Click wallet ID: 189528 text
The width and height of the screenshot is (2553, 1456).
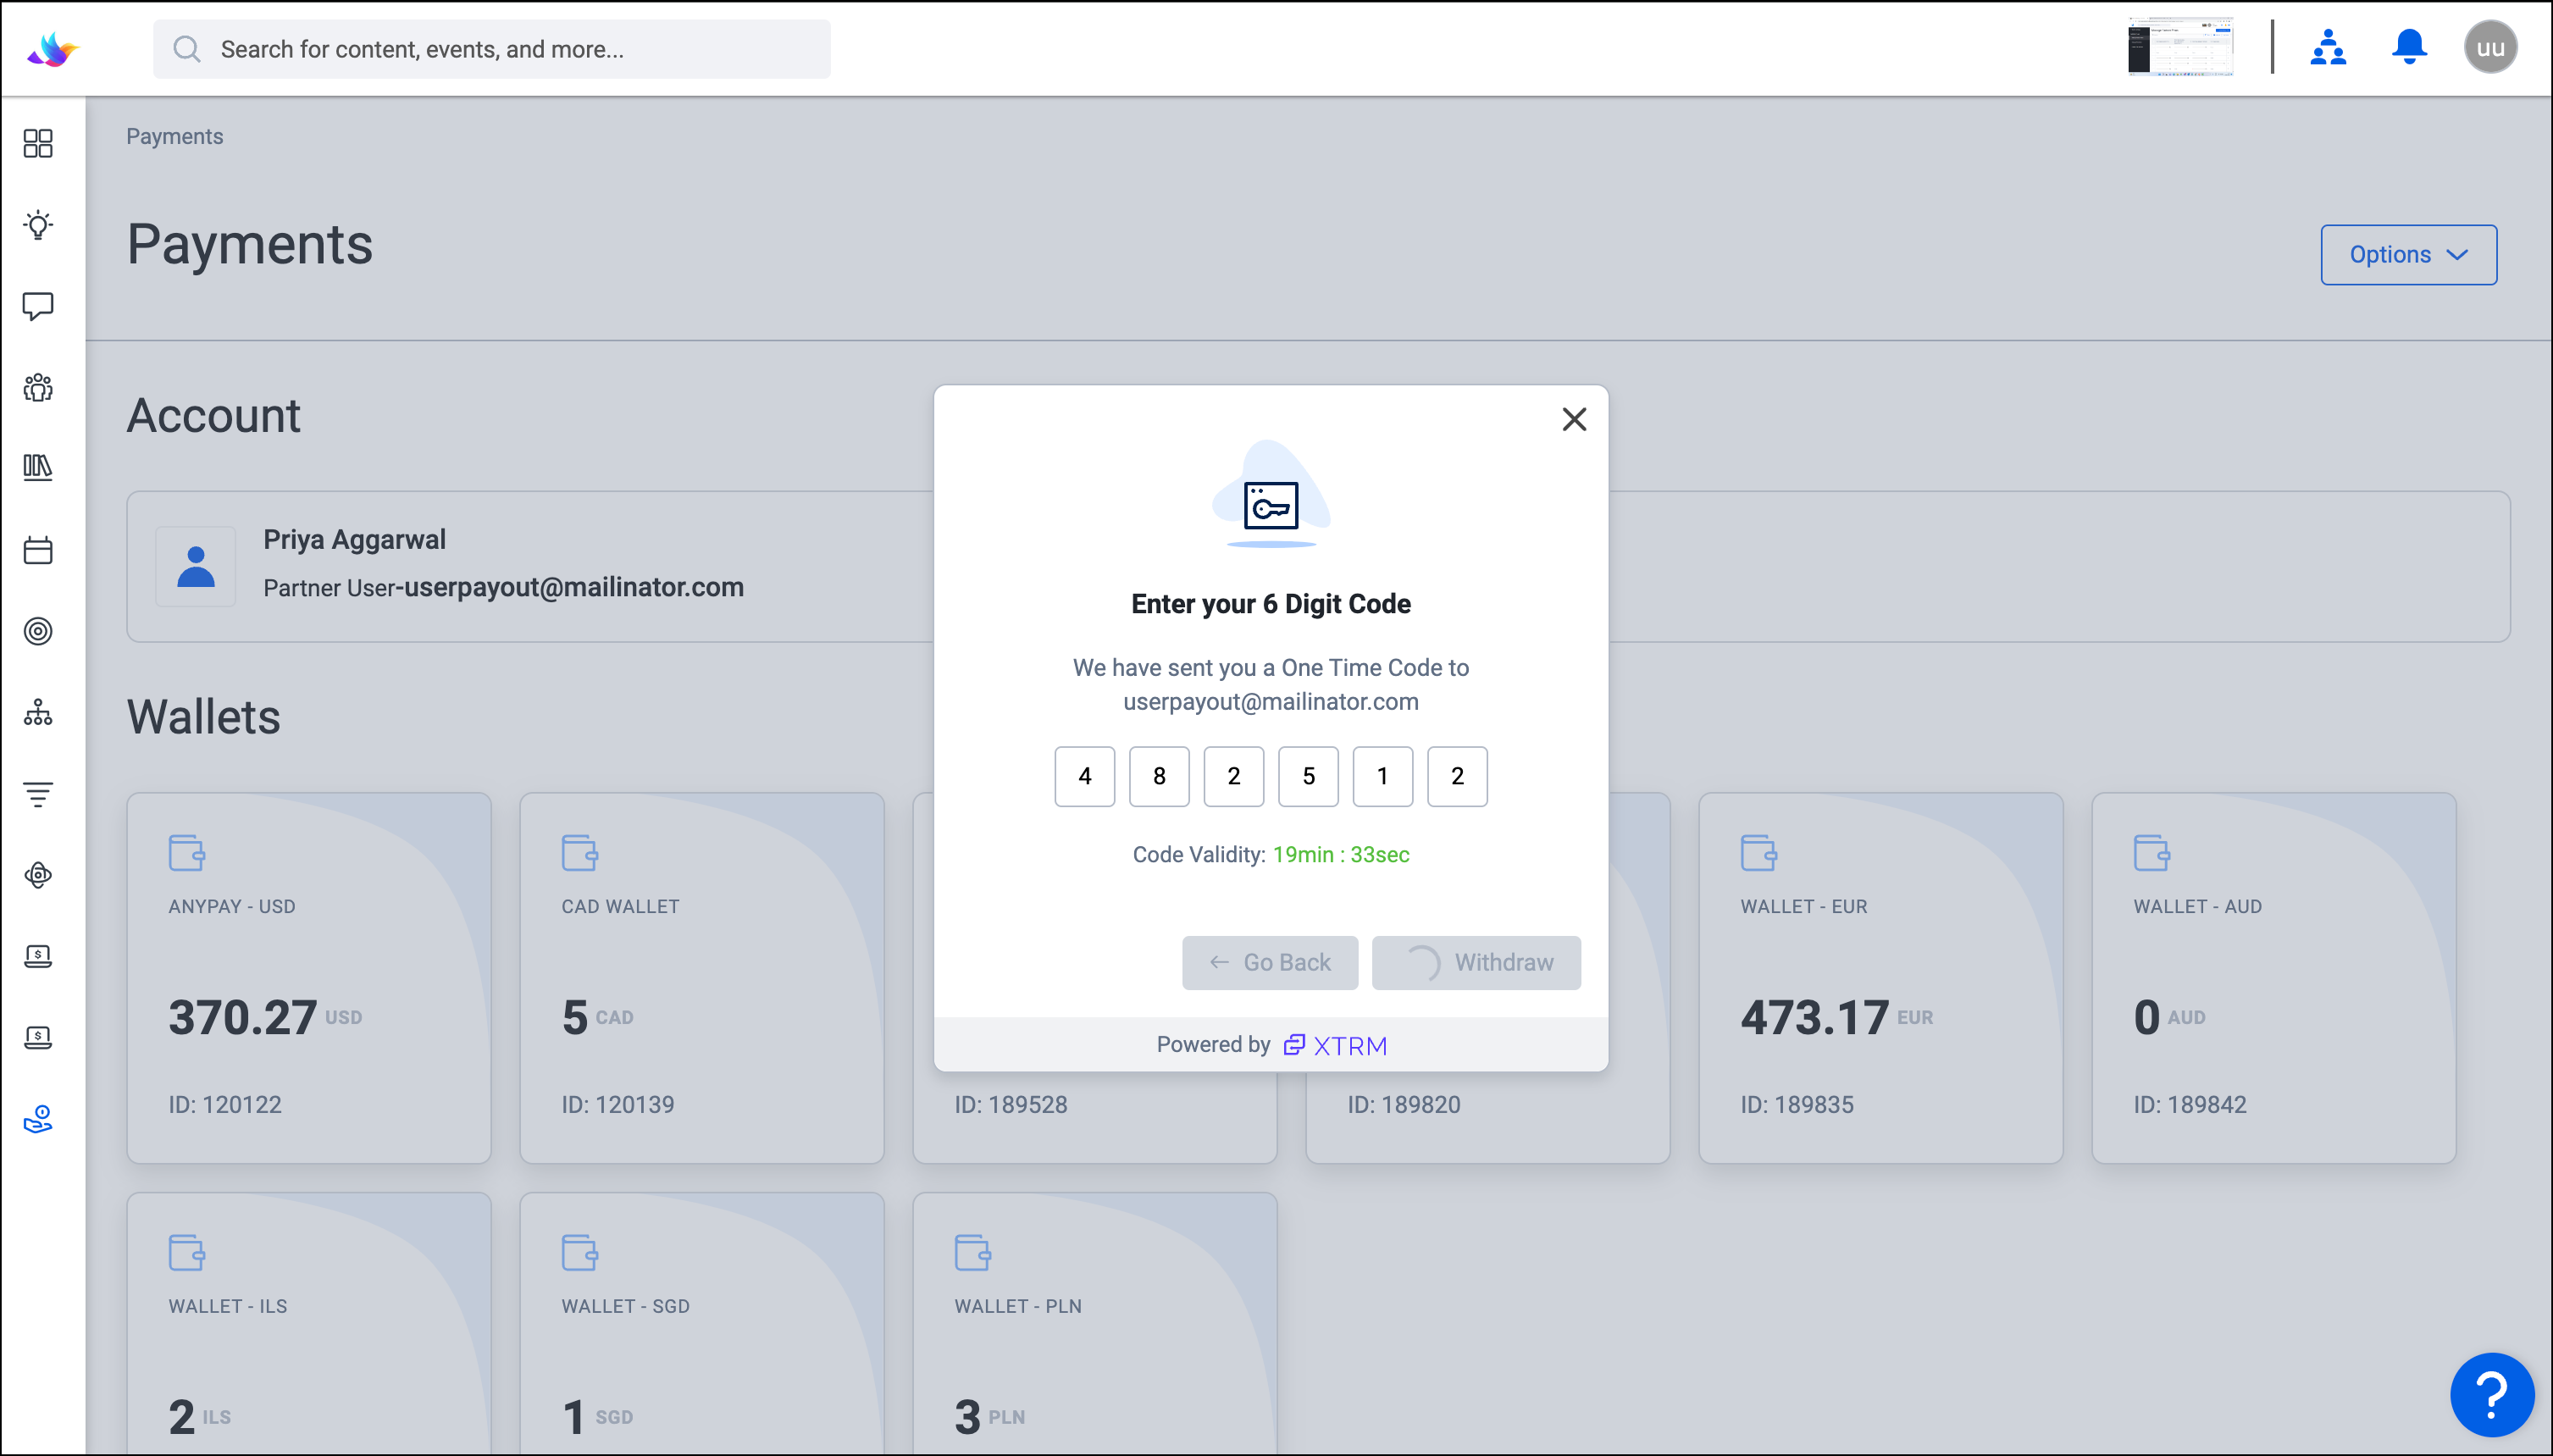tap(1011, 1104)
